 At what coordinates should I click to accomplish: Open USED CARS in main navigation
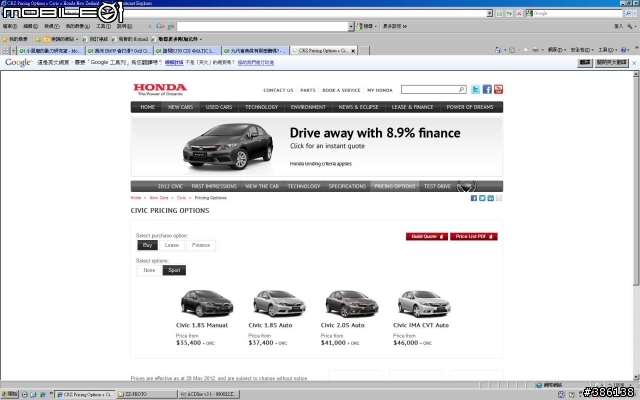[x=219, y=107]
